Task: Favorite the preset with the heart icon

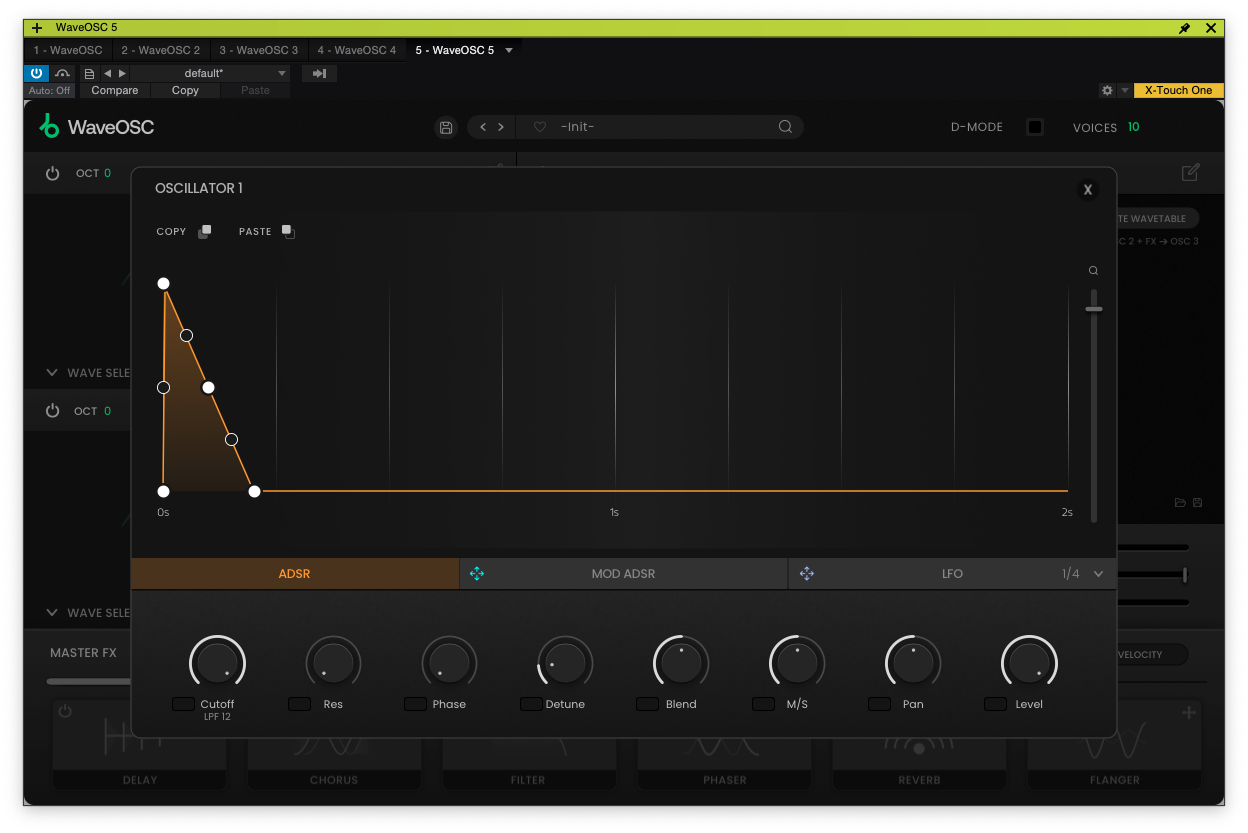Action: 540,127
